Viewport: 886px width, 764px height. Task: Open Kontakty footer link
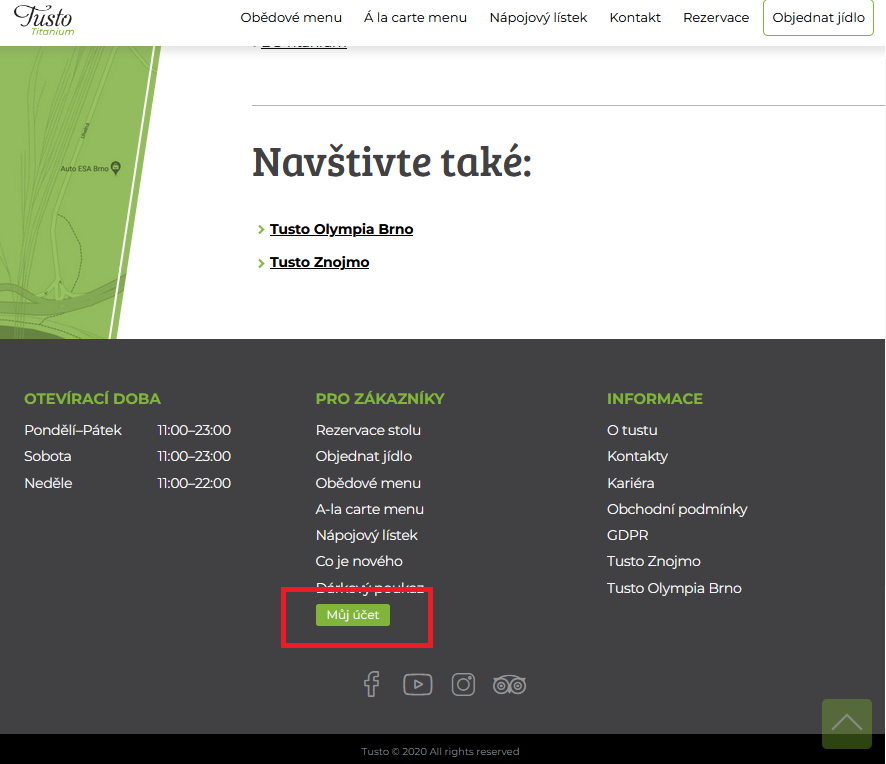point(637,456)
